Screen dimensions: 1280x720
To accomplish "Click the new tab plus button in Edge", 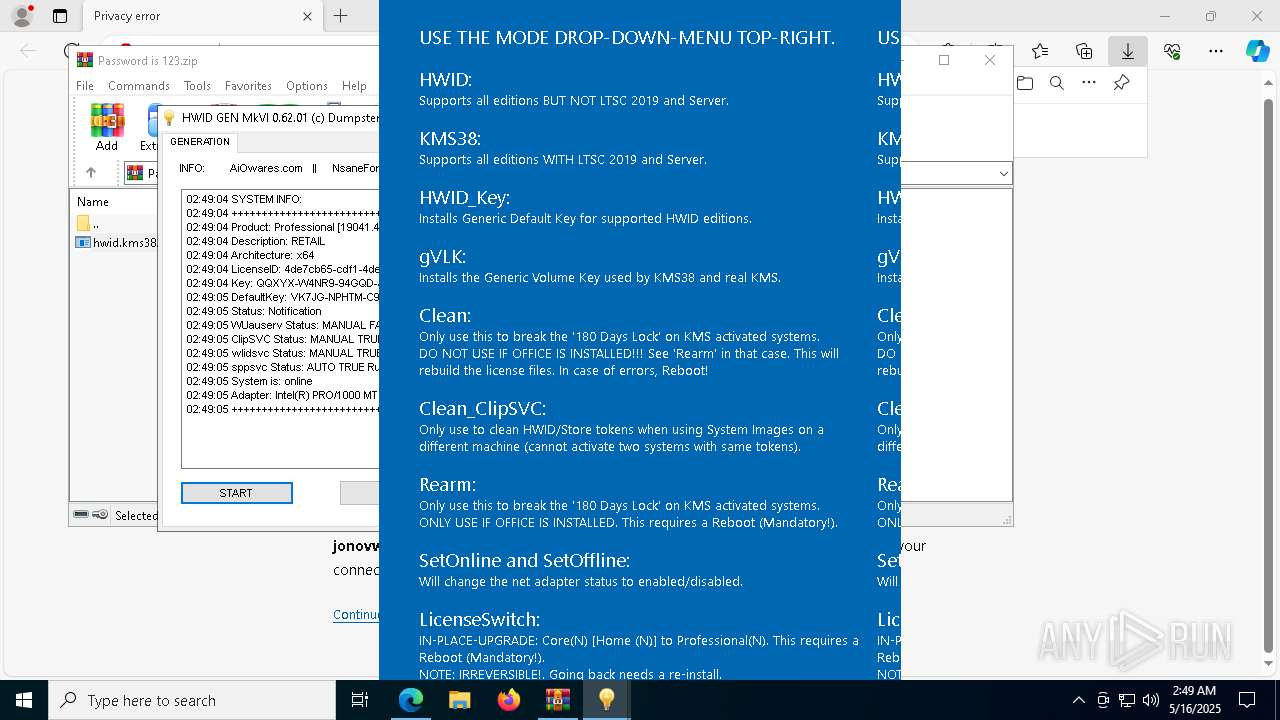I will [x=340, y=16].
